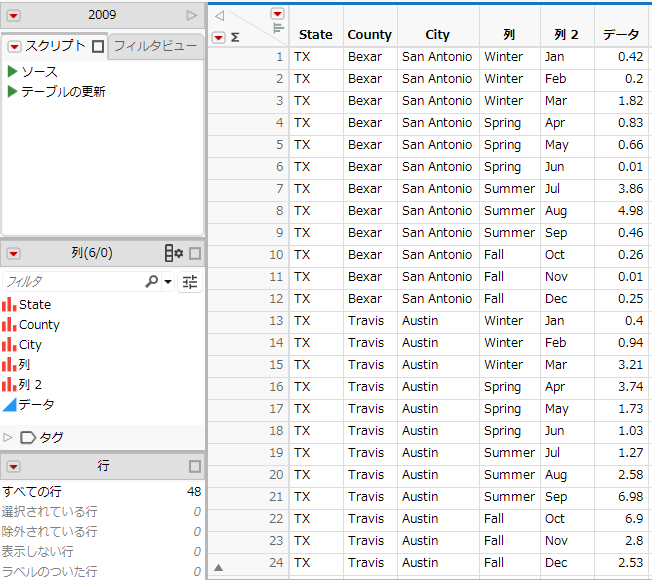This screenshot has height=580, width=652.
Task: Click the nominal icon next to County
Action: 9,325
